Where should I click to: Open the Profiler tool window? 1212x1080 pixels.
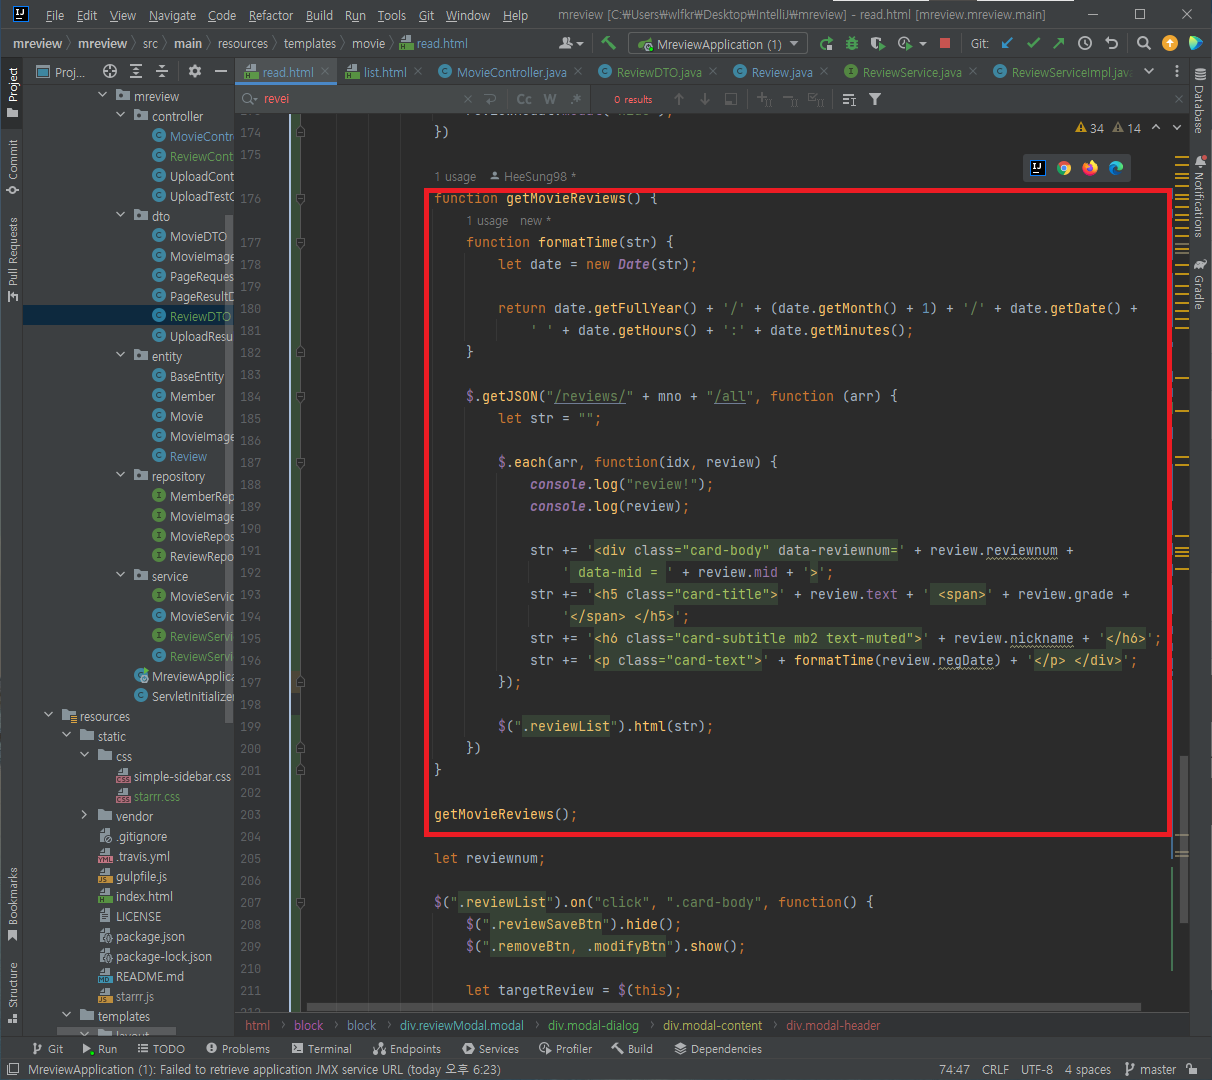(x=565, y=1049)
